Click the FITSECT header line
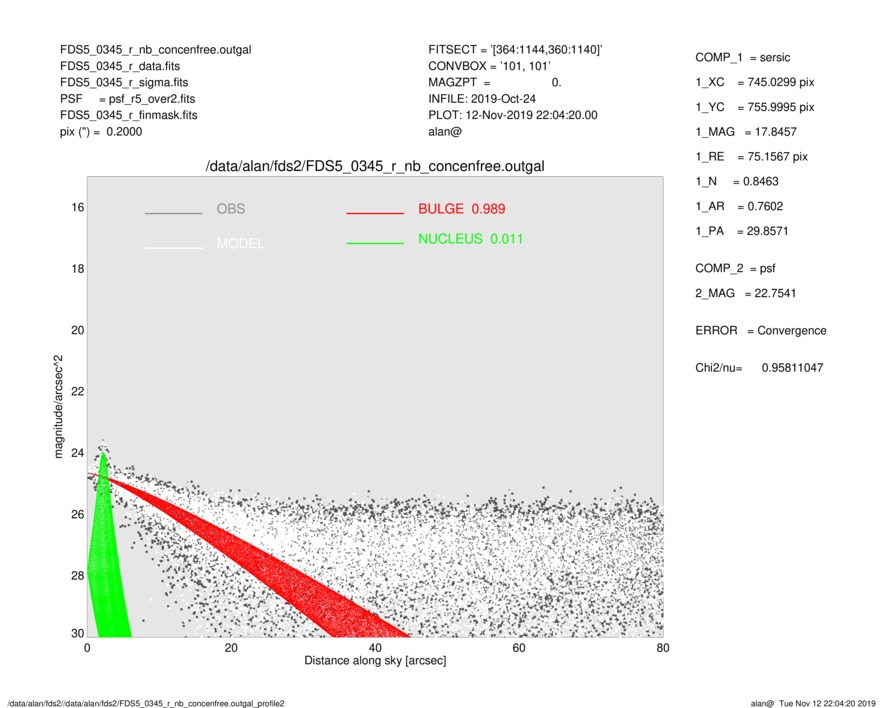The width and height of the screenshot is (885, 708). (515, 50)
